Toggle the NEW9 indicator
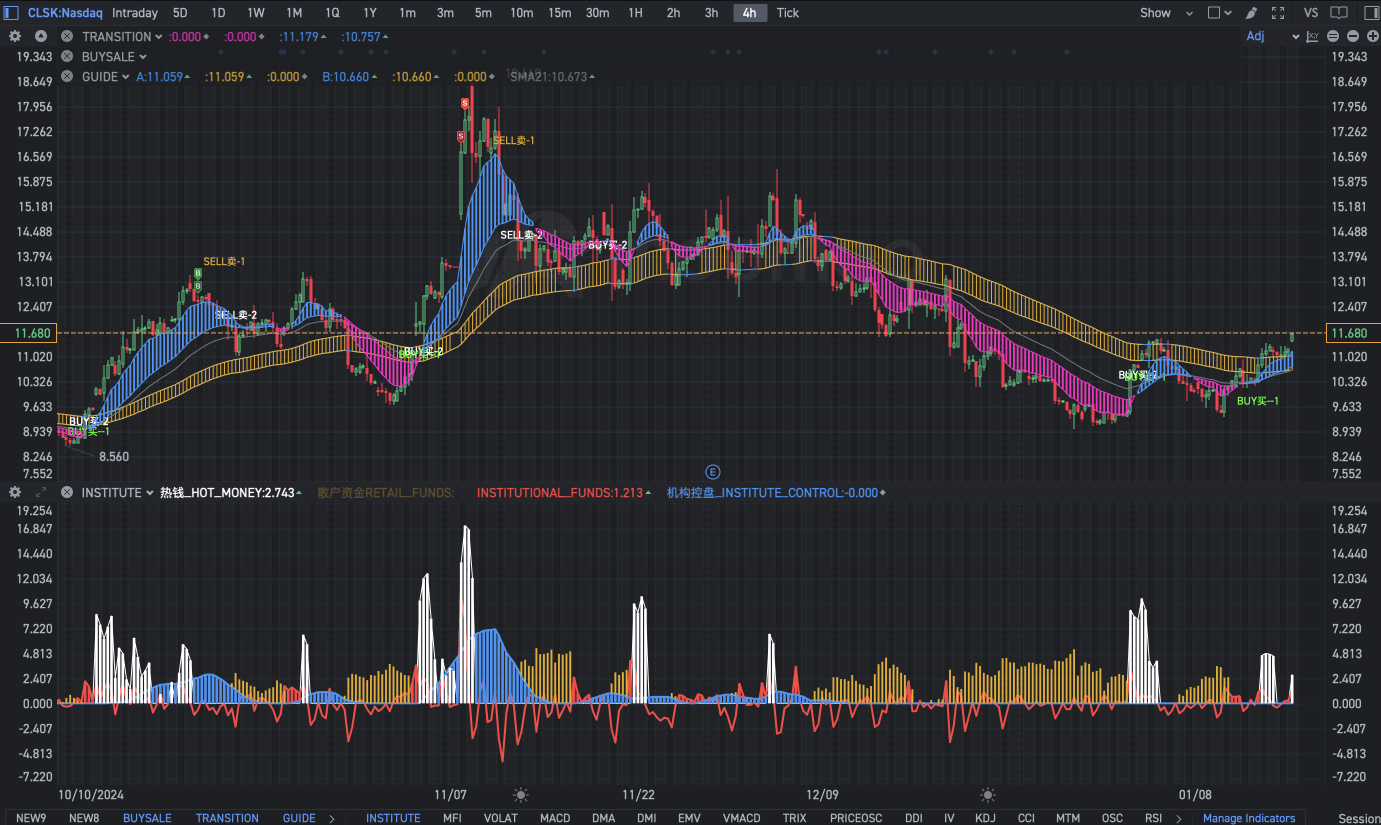Screen dimensions: 1381x825 click(x=31, y=818)
